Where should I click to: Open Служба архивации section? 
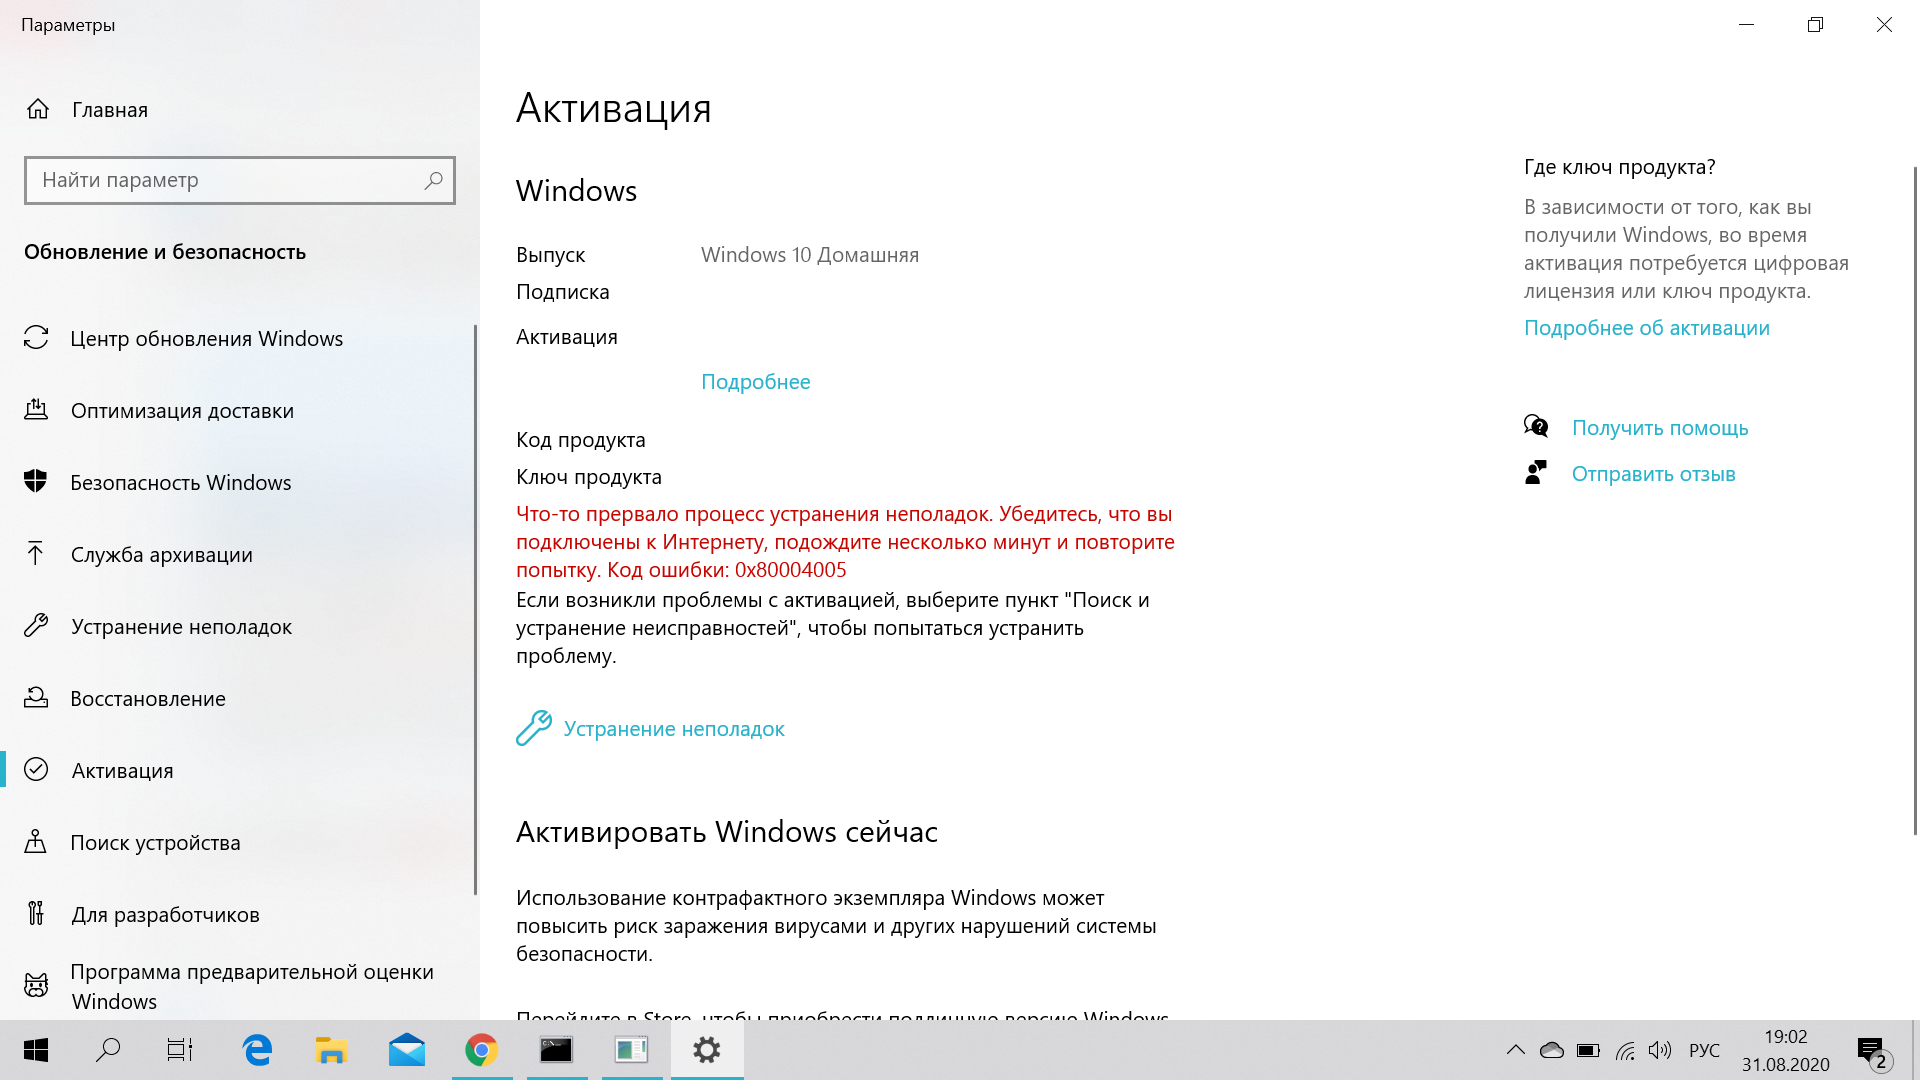161,555
